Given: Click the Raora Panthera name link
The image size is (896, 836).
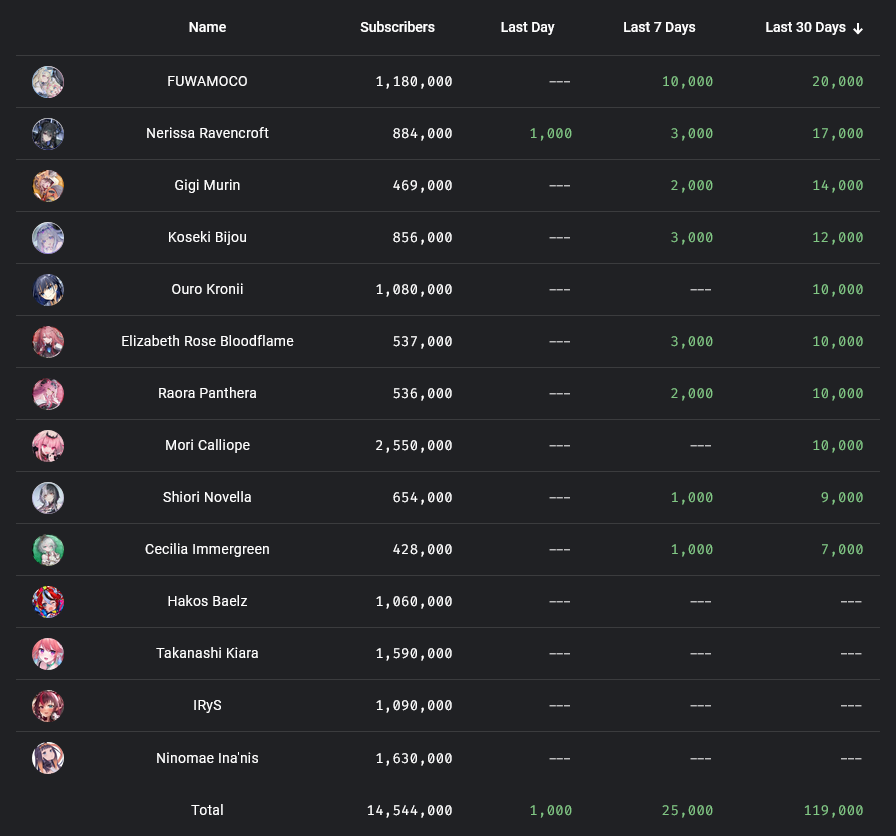Looking at the screenshot, I should pos(207,394).
